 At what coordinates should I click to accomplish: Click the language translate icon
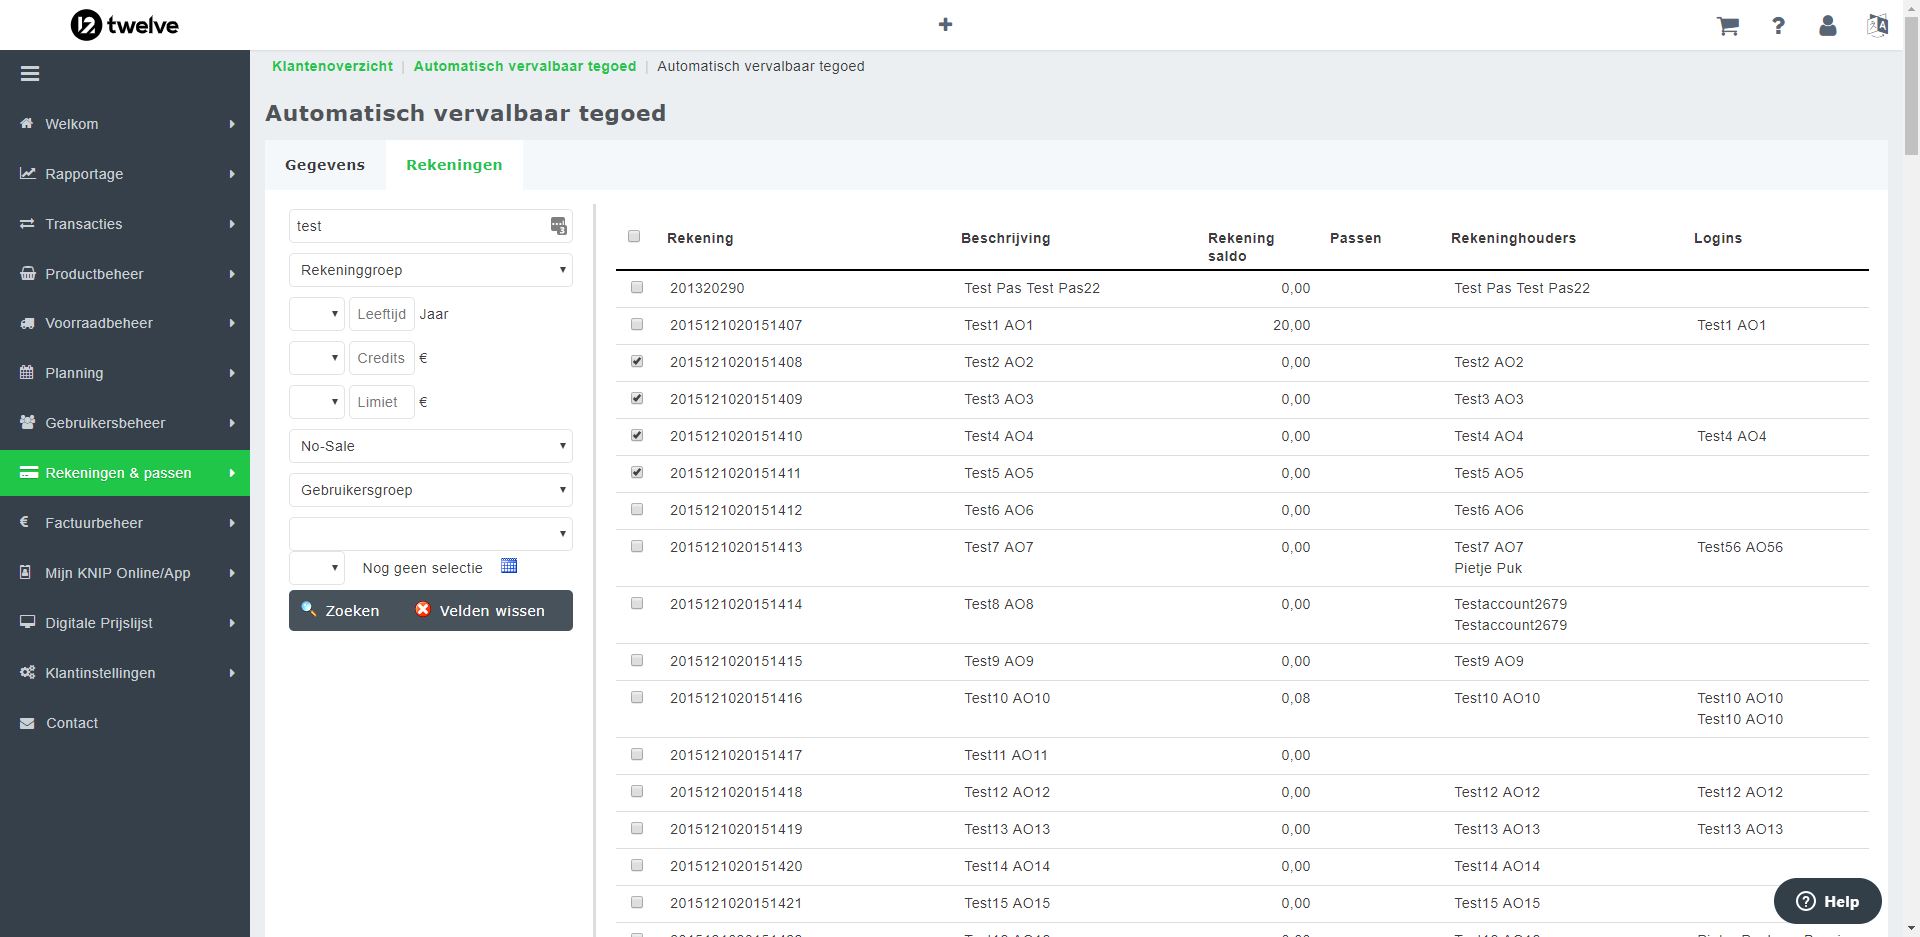click(x=1877, y=26)
